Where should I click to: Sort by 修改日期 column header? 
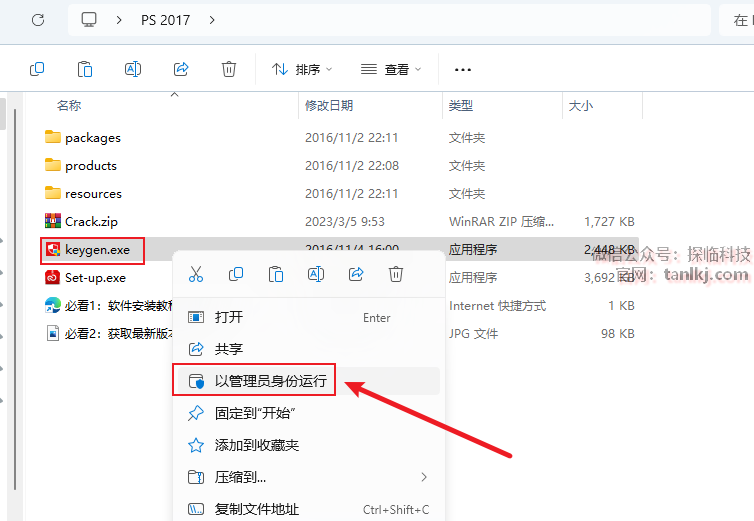(x=329, y=105)
